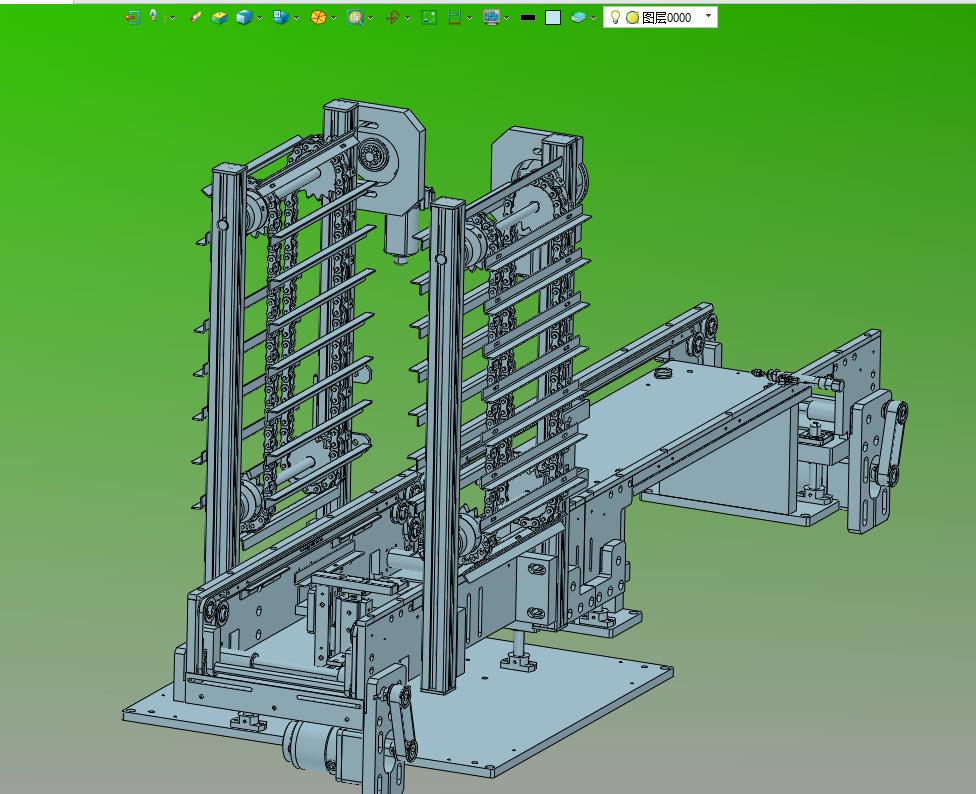The width and height of the screenshot is (976, 794).
Task: Click the blue shaded cube icon
Action: click(x=245, y=17)
